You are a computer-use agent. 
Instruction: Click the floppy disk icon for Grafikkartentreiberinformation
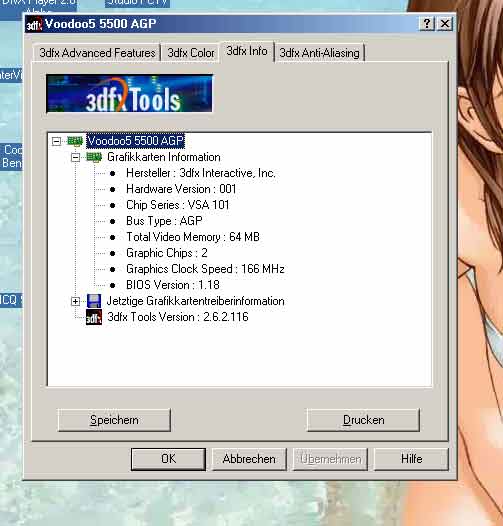pyautogui.click(x=94, y=301)
